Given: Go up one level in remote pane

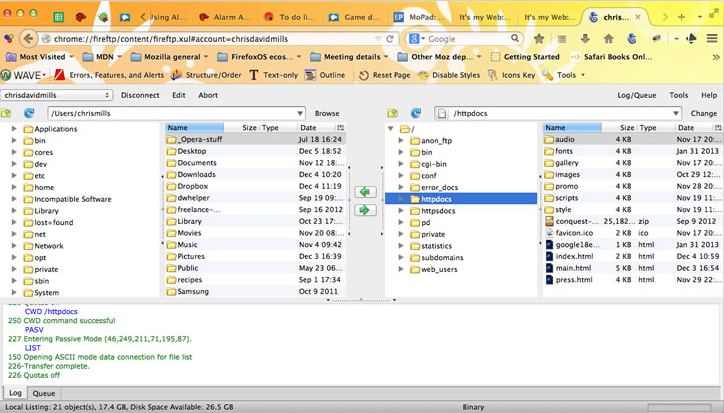Looking at the screenshot, I should pyautogui.click(x=393, y=114).
